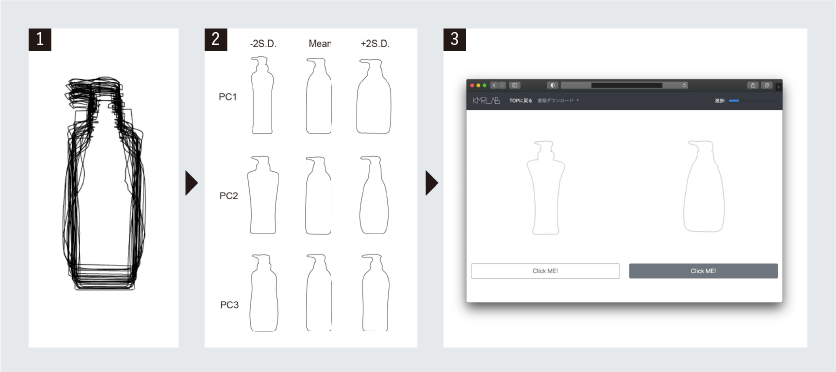The width and height of the screenshot is (836, 372).
Task: Go back with the browser back arrow
Action: [x=494, y=85]
